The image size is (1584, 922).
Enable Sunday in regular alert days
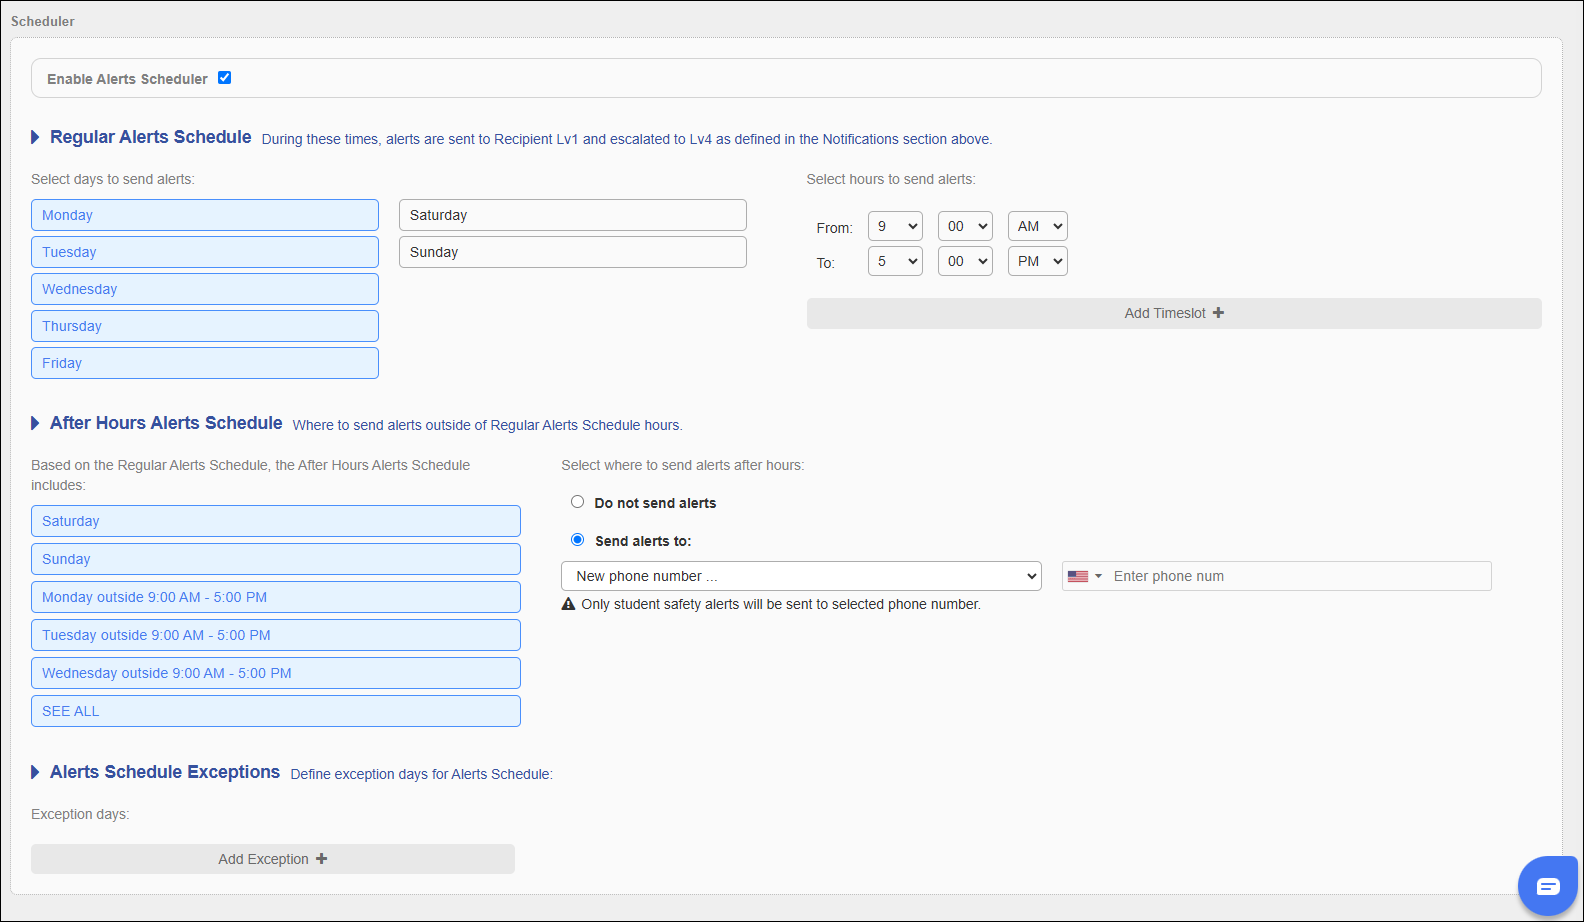[x=573, y=252]
